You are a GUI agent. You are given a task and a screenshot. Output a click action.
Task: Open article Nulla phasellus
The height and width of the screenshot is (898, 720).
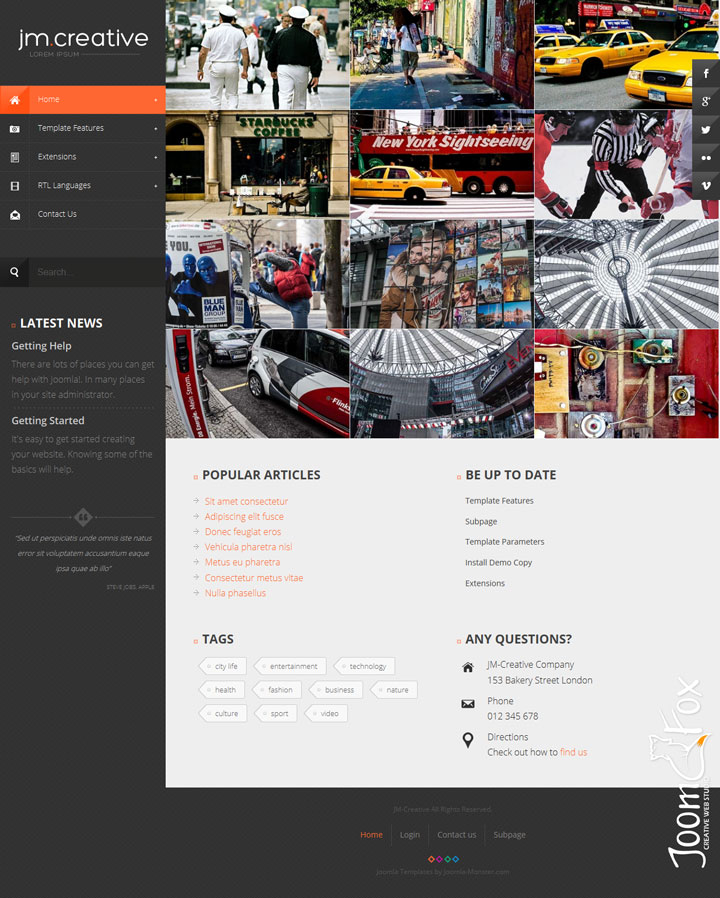235,593
